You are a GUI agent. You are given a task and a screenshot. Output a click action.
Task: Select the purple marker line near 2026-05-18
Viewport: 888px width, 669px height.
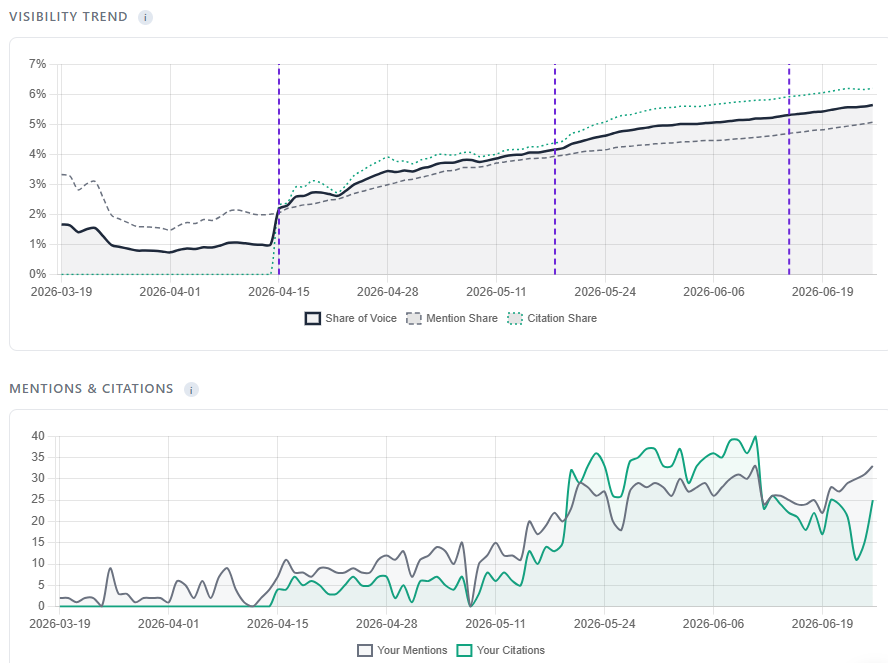click(555, 169)
